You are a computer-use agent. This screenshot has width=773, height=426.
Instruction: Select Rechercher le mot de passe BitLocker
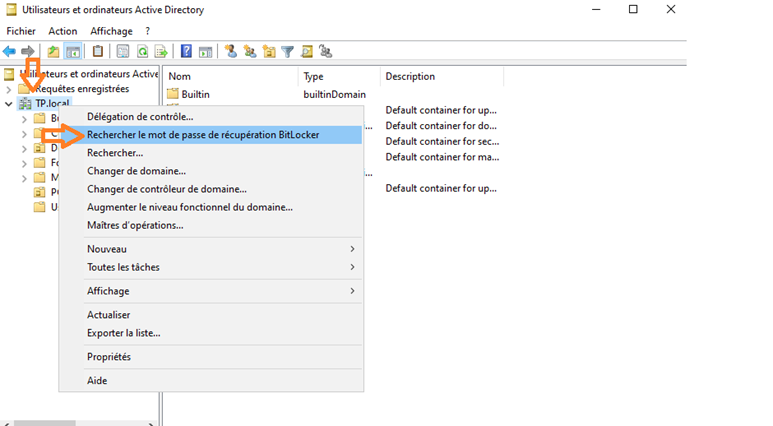click(211, 135)
